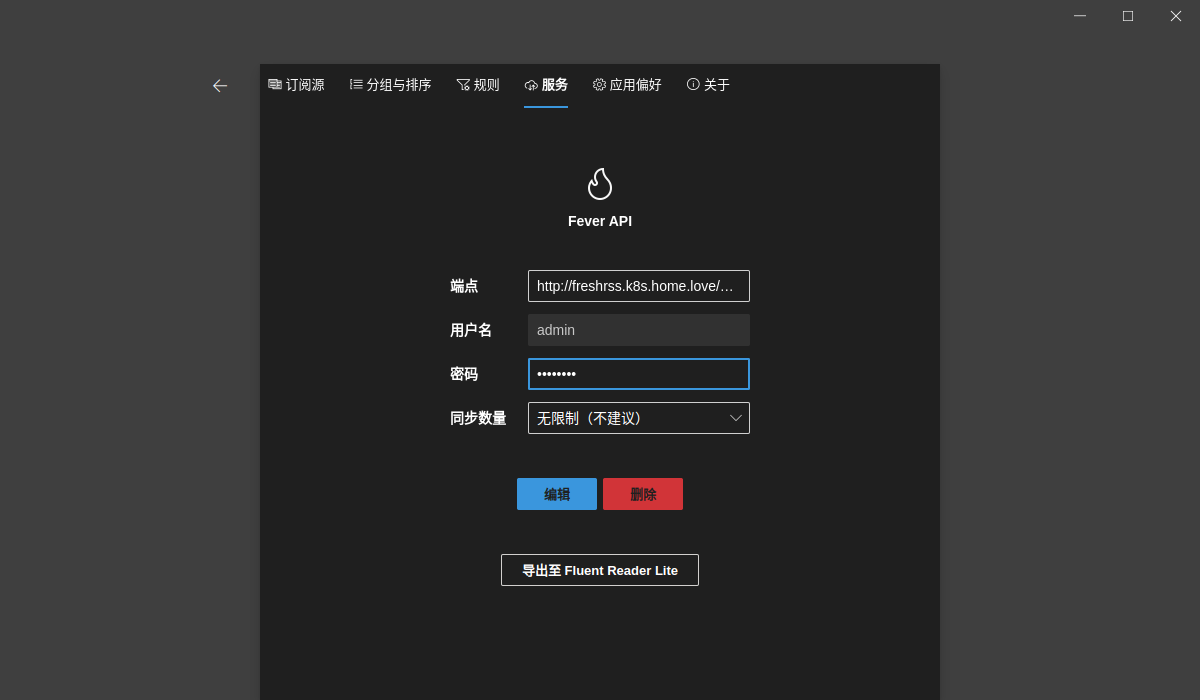Image resolution: width=1200 pixels, height=700 pixels.
Task: Expand the 同步数量 dropdown
Action: coord(639,418)
